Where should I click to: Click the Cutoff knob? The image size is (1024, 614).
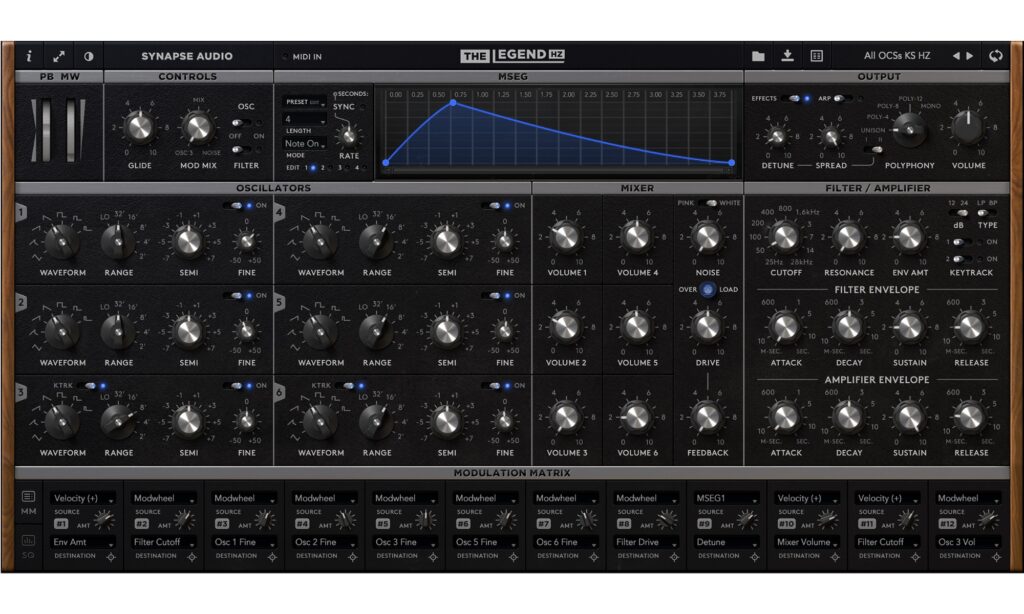coord(784,238)
